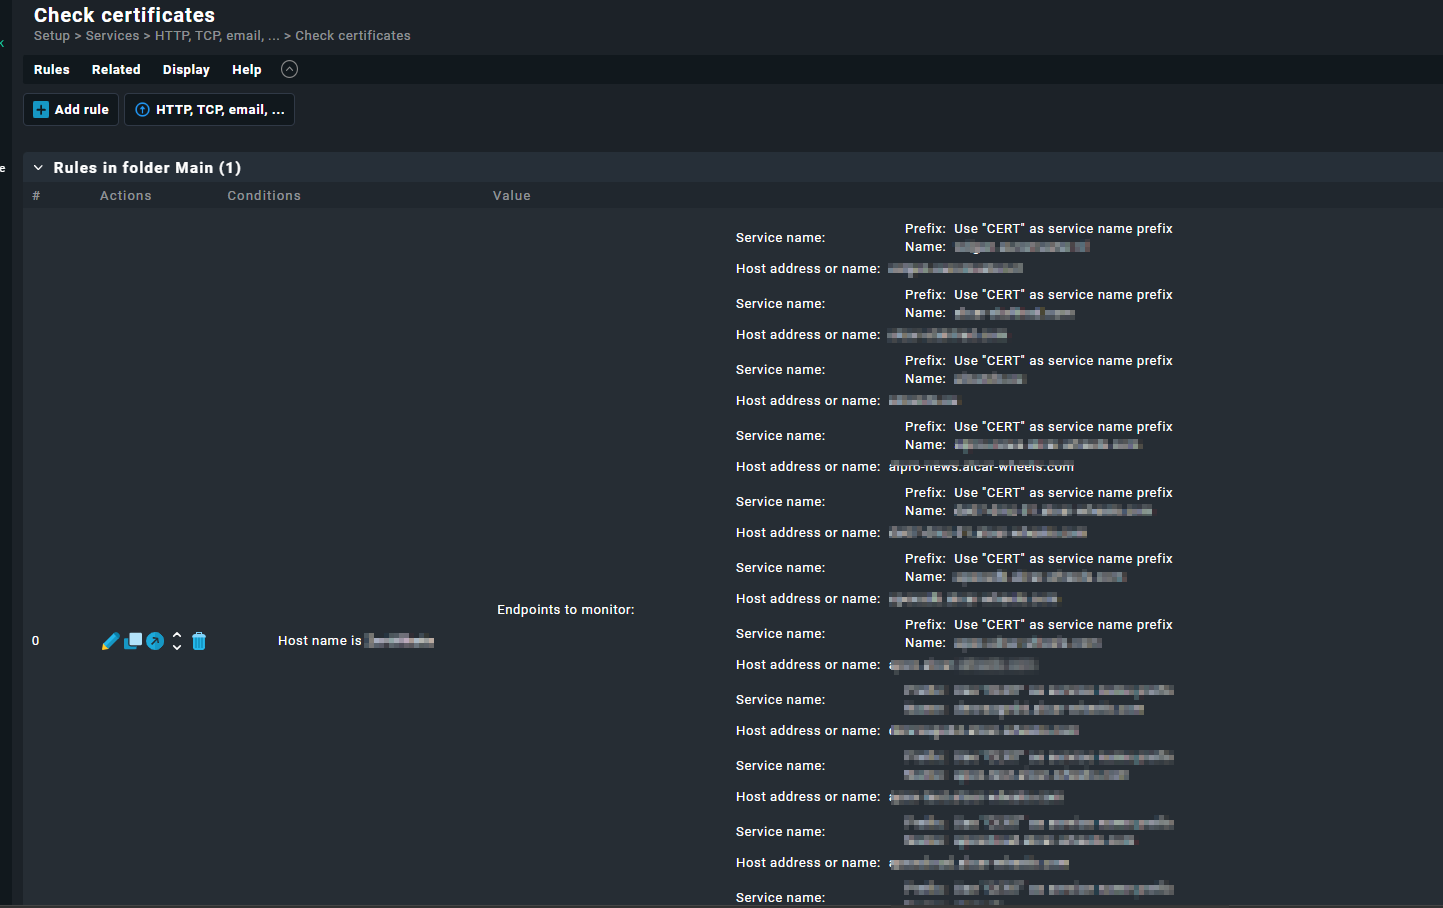Go up to HTTP, TCP, email rules button

tap(209, 110)
